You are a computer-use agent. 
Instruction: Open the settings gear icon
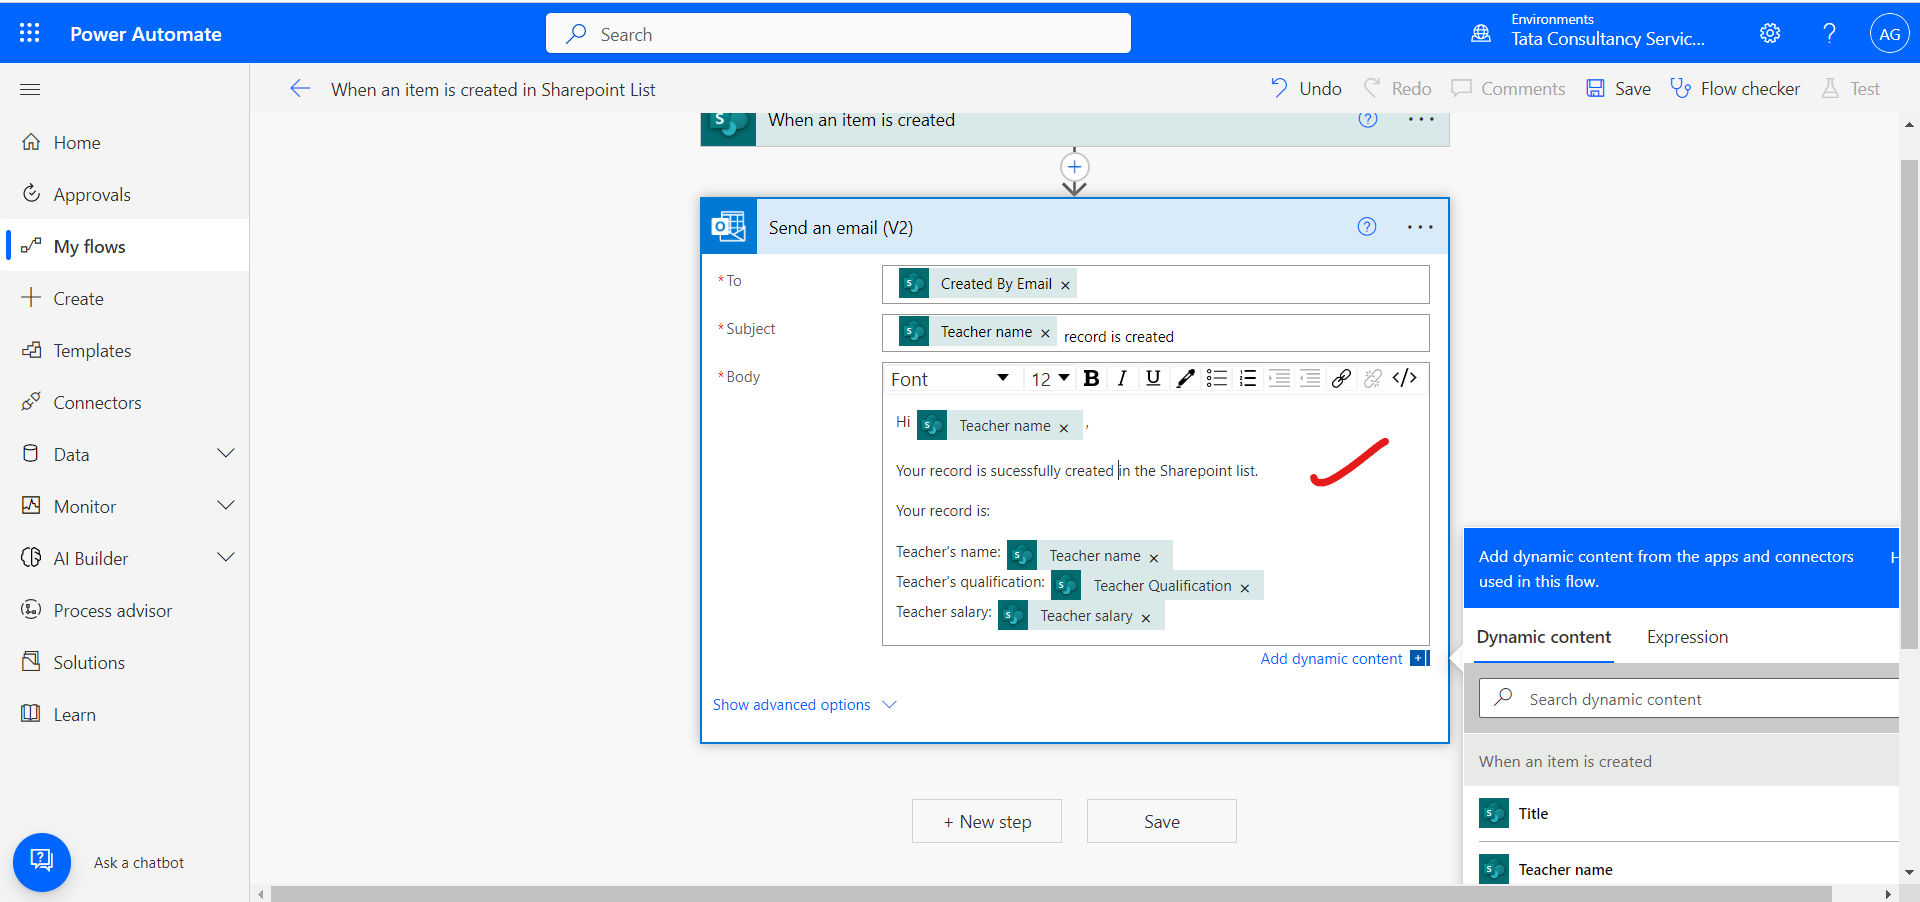[x=1769, y=33]
